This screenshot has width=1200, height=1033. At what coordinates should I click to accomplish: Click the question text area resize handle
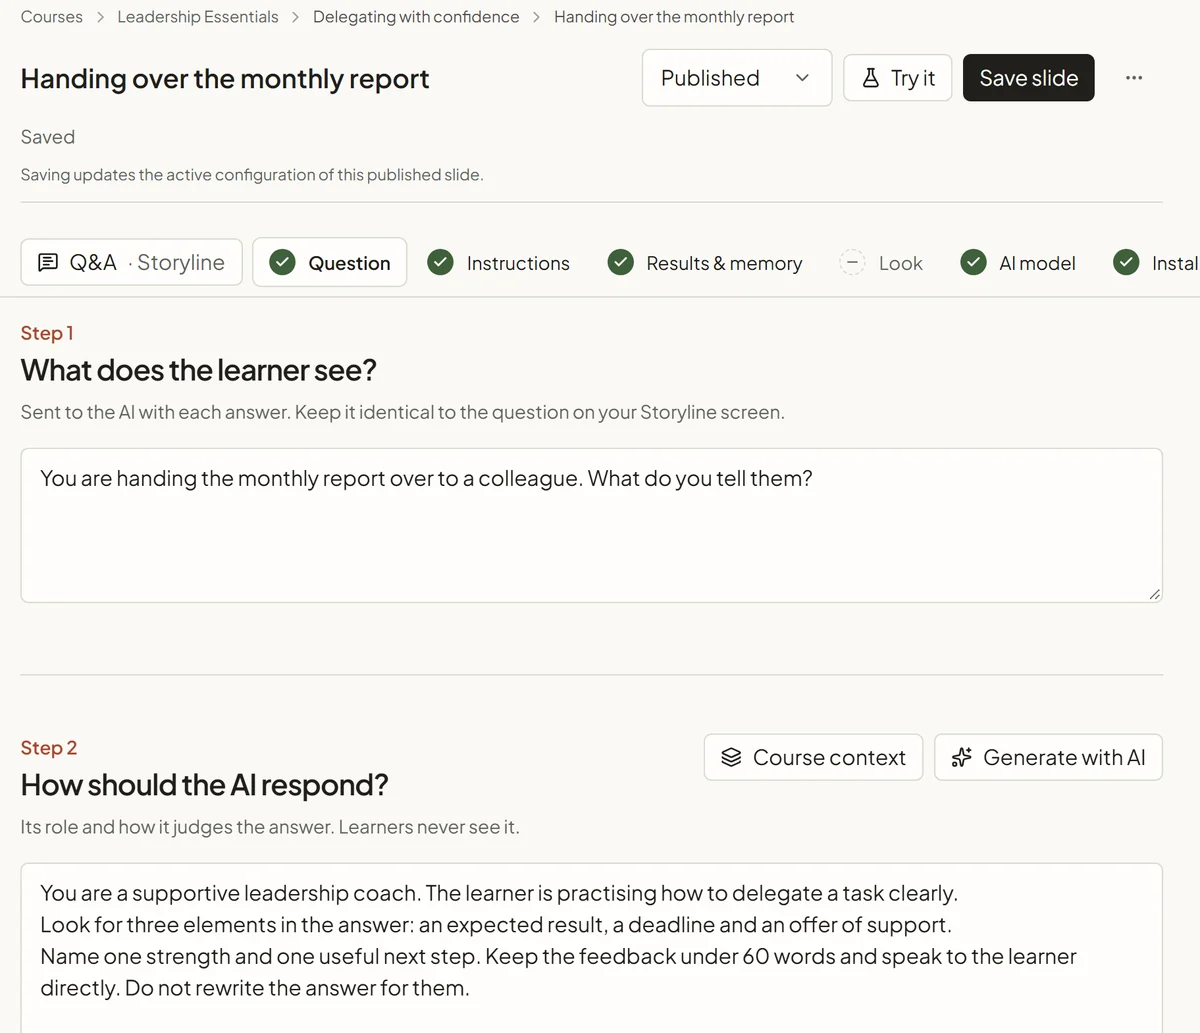(1154, 594)
